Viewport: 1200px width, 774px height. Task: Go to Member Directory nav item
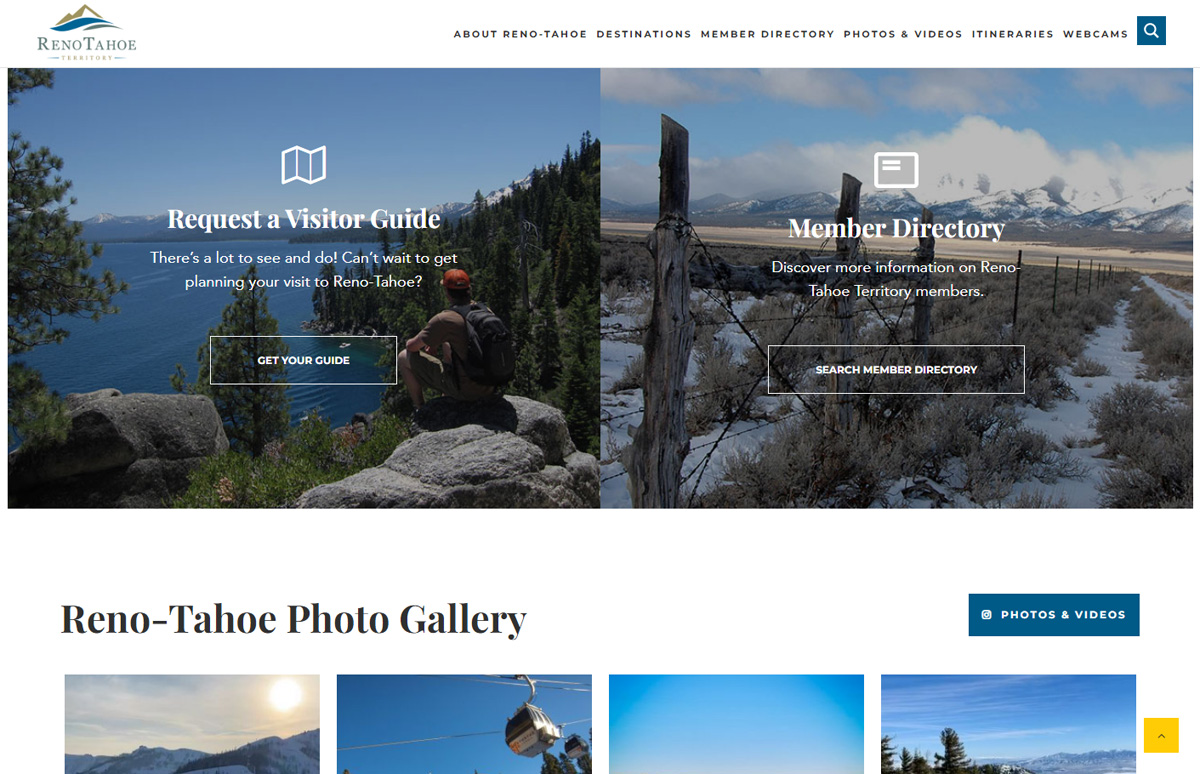click(x=767, y=34)
